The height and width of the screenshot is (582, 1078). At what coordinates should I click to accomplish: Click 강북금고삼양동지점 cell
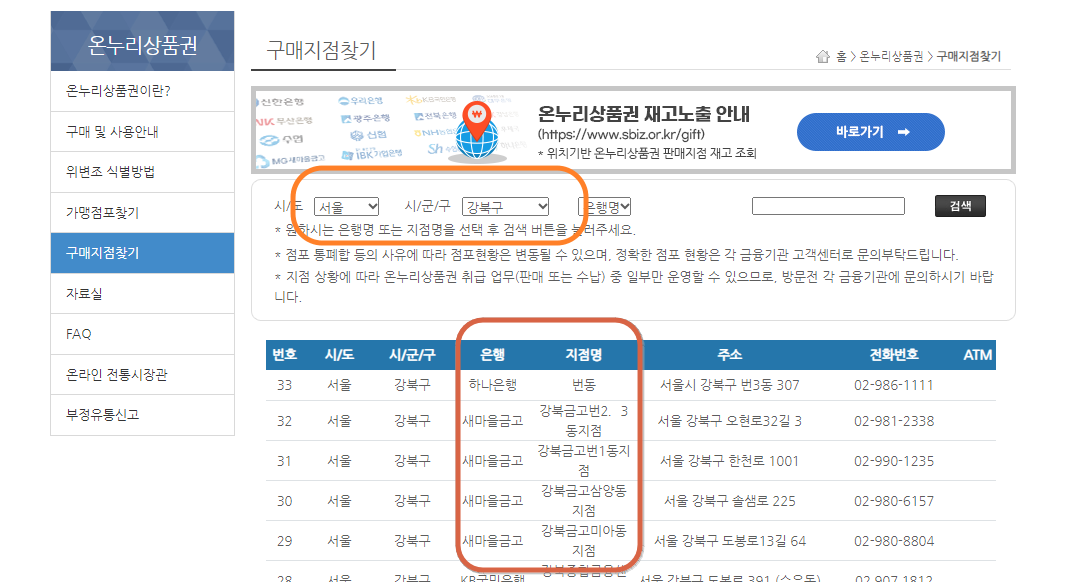pyautogui.click(x=584, y=500)
